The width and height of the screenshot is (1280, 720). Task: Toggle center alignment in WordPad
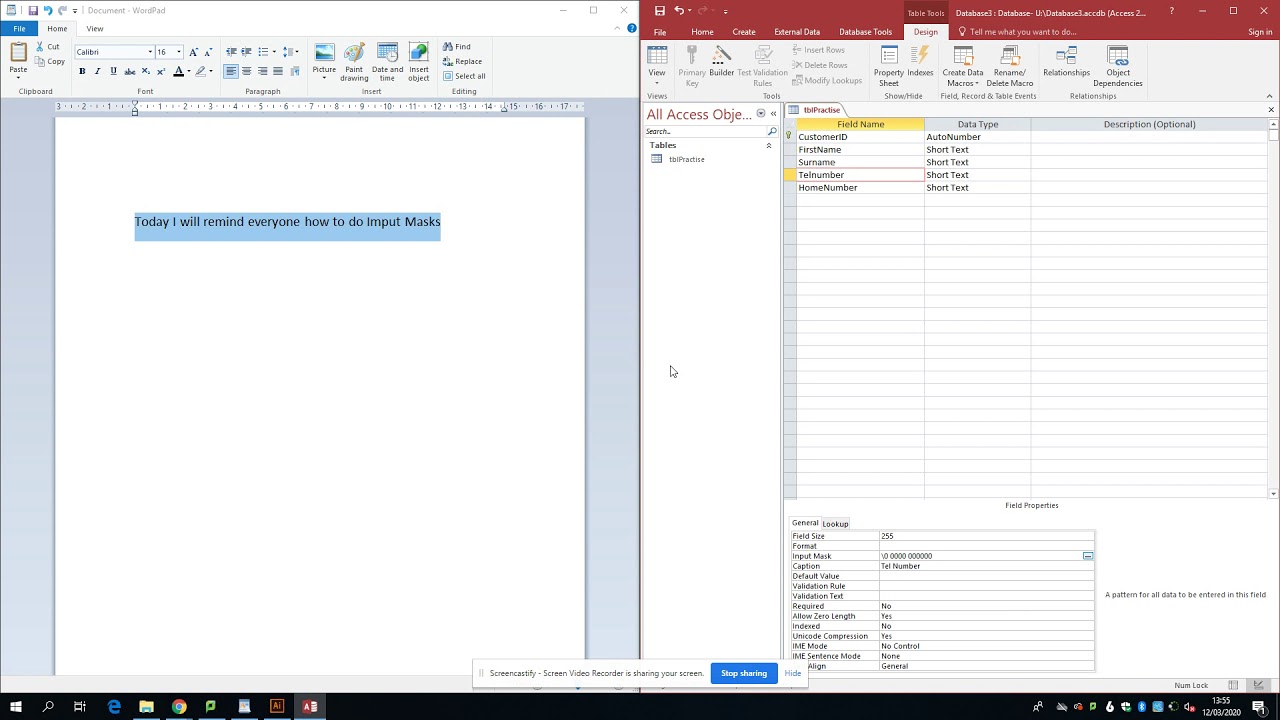pyautogui.click(x=246, y=71)
